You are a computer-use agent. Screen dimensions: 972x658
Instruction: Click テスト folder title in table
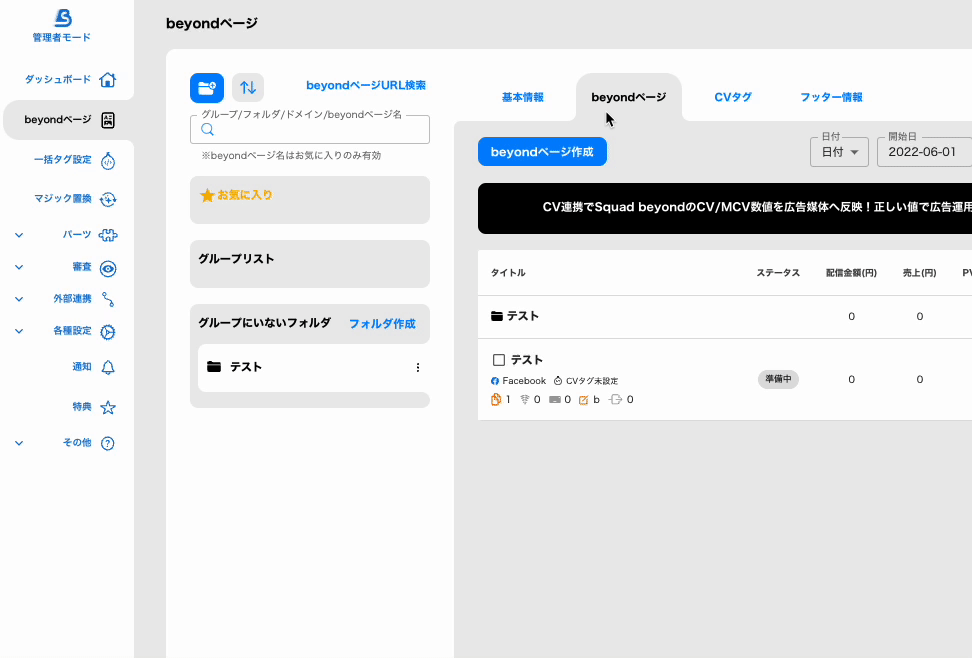[x=523, y=316]
